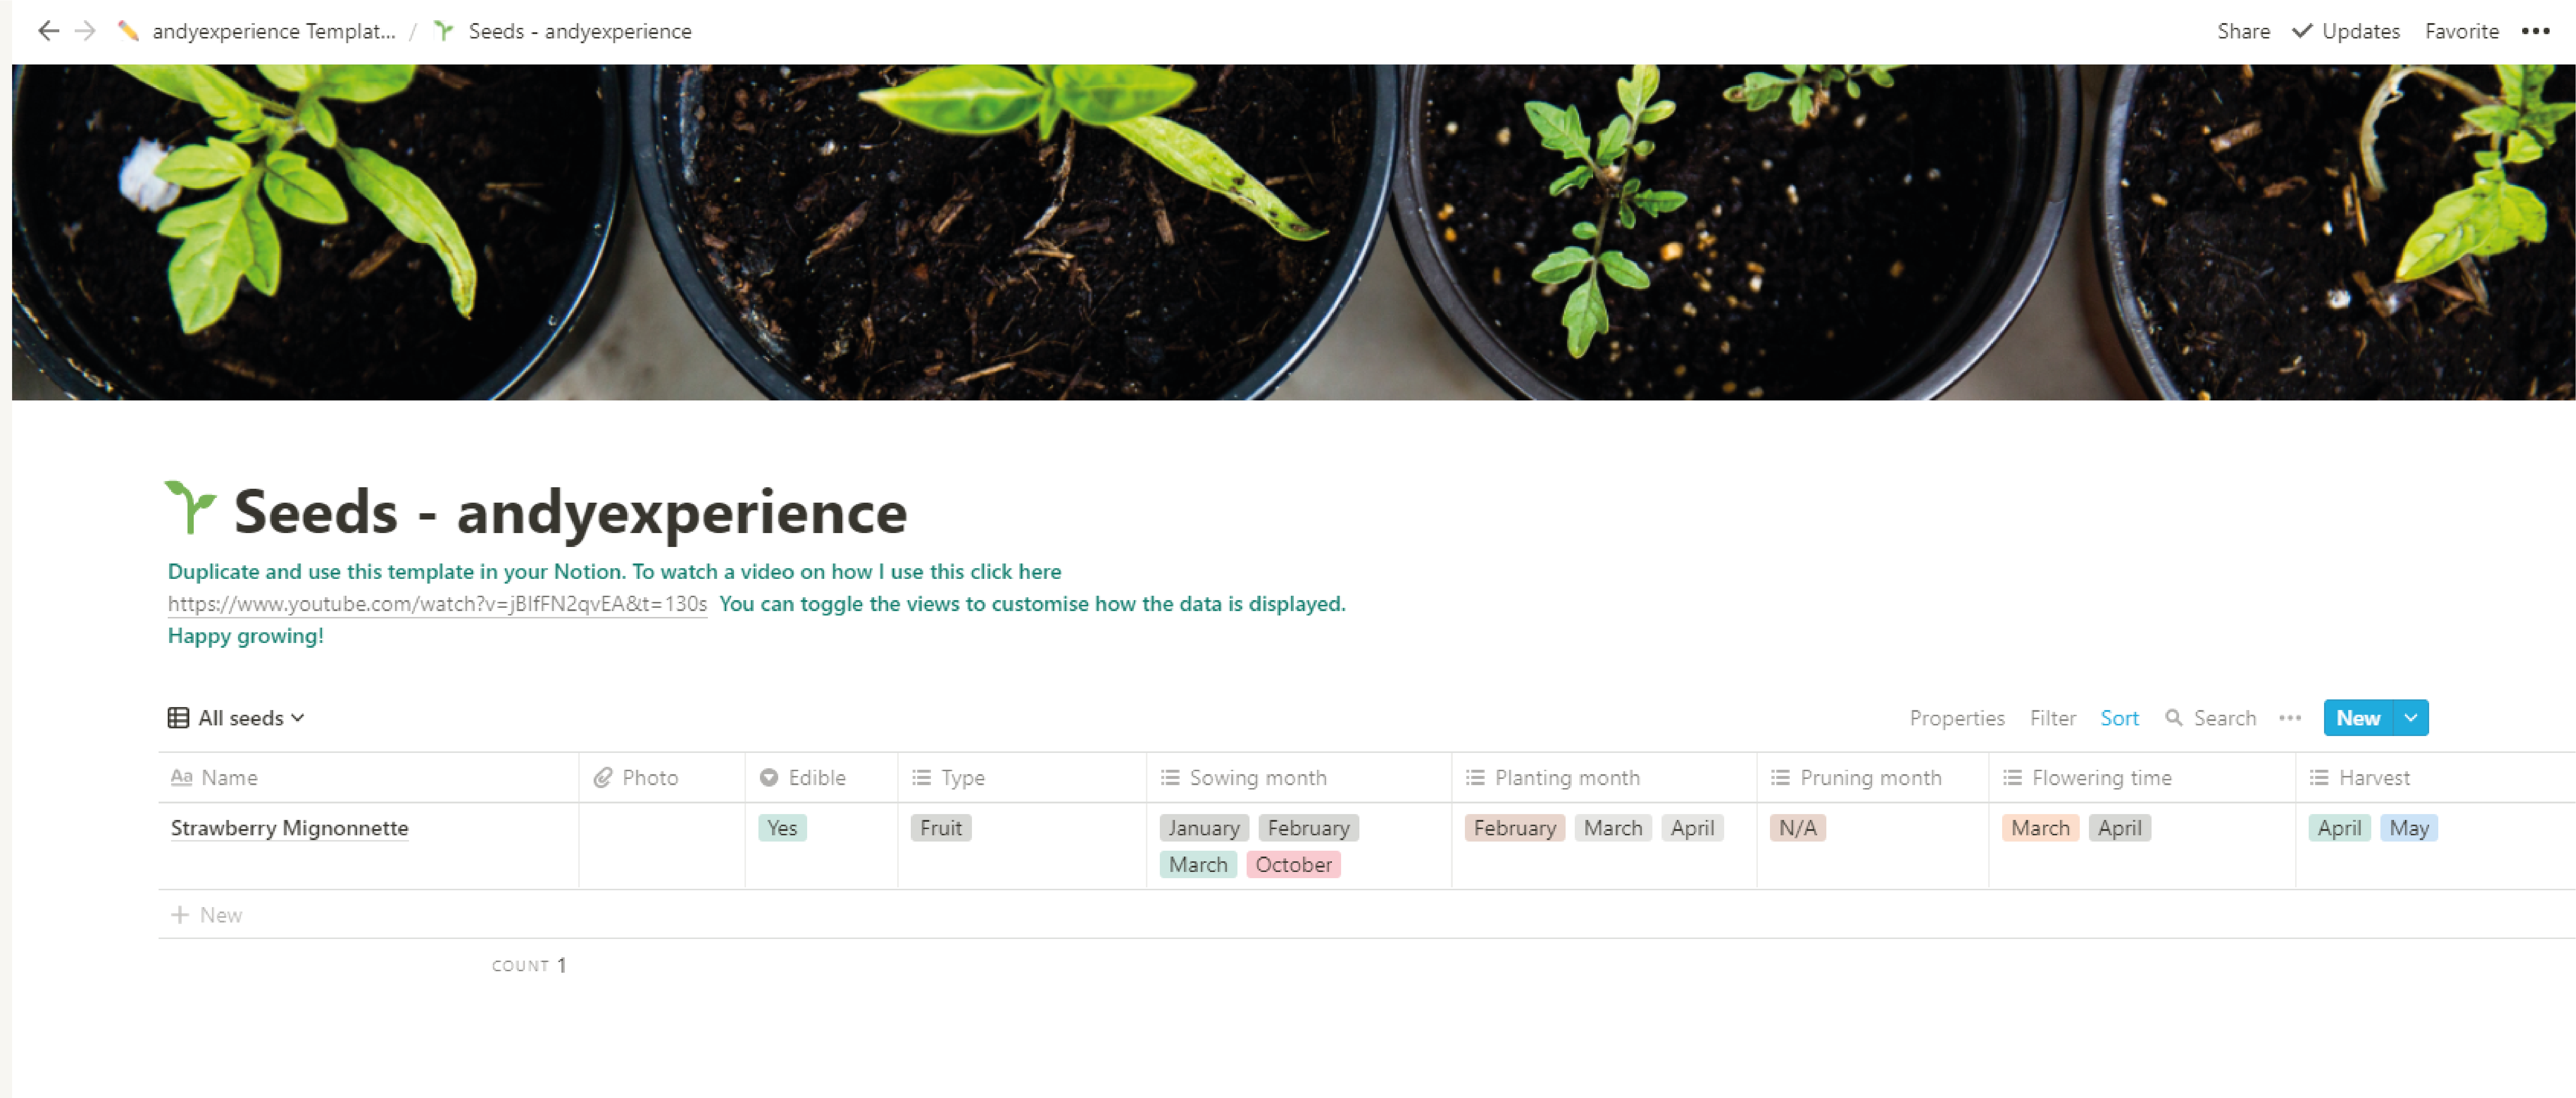Click the cover image of seedlings
Screen dimensions: 2576x1098
click(x=1293, y=232)
